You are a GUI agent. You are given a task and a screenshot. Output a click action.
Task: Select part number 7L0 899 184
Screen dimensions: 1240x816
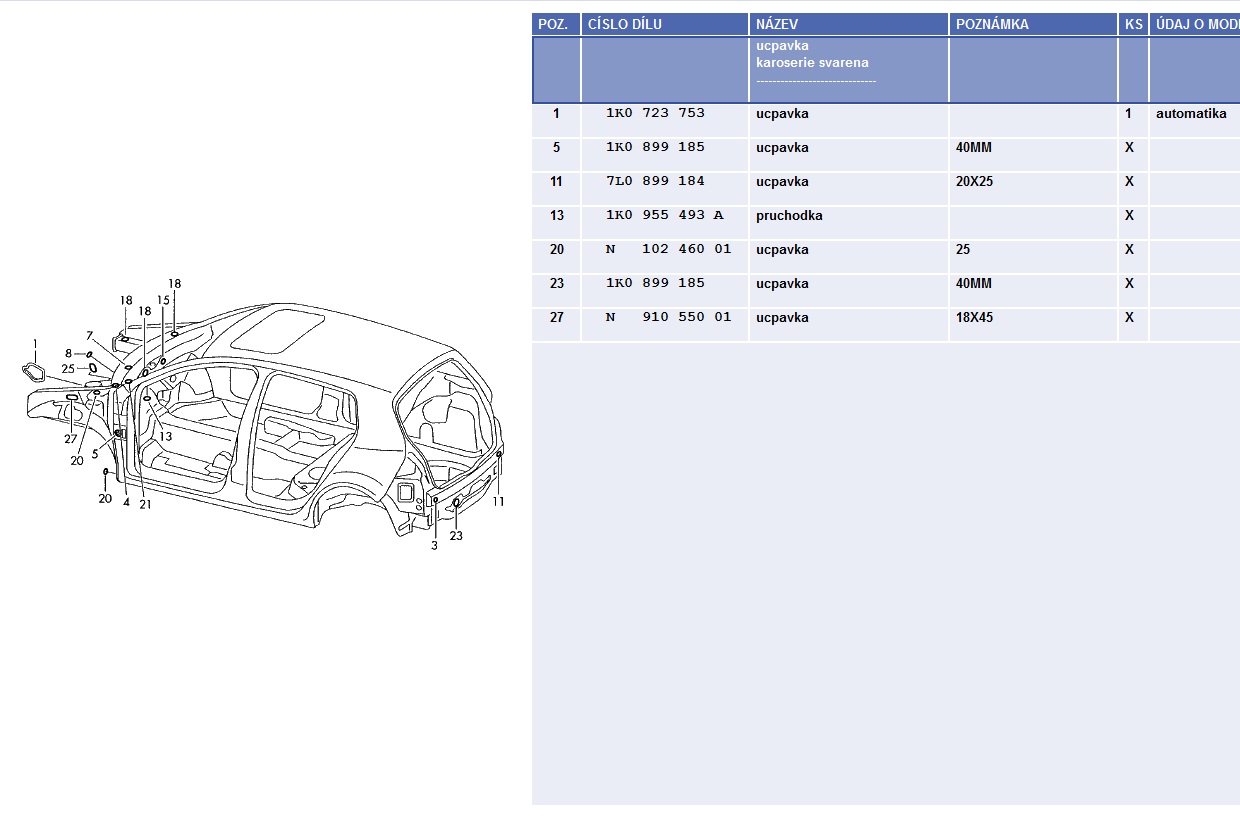point(655,181)
